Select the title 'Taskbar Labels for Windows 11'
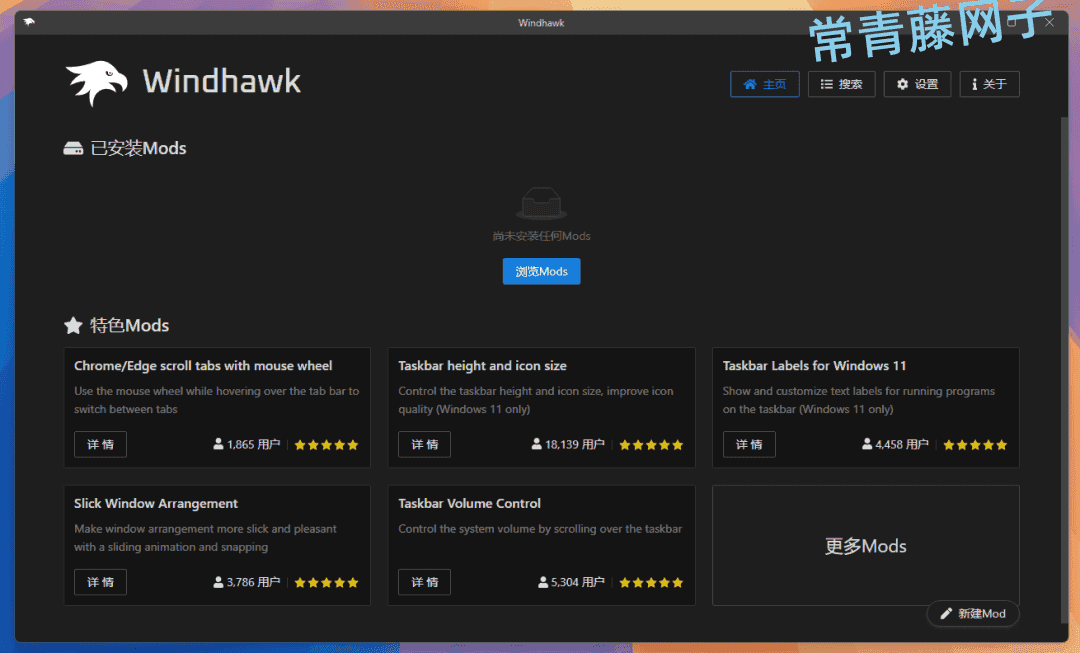 point(814,366)
